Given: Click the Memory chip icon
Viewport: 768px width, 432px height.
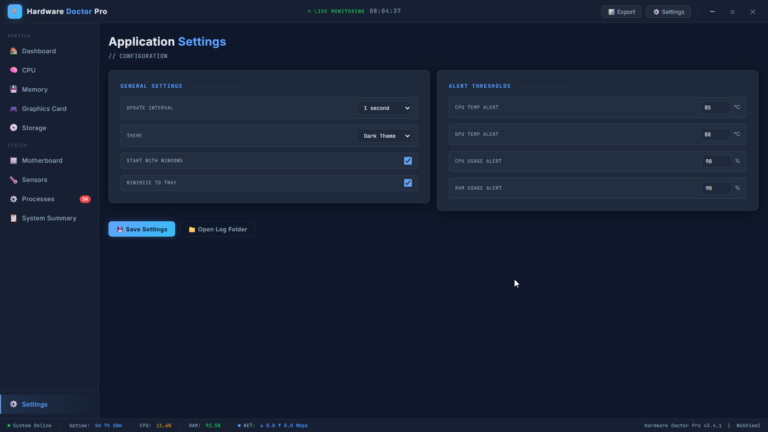Looking at the screenshot, I should click(x=13, y=89).
